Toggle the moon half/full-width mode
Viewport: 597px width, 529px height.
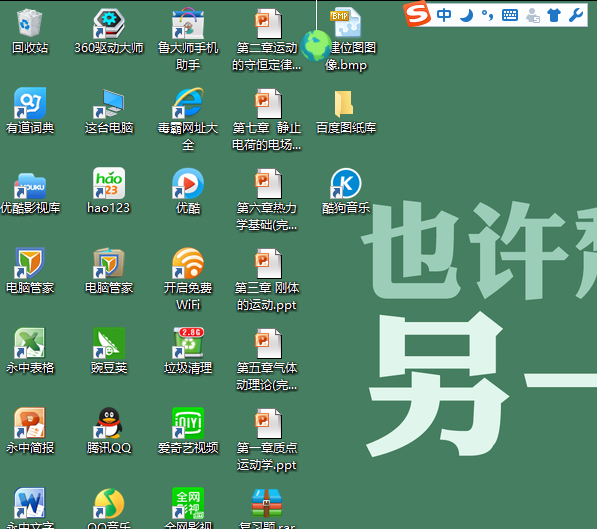tap(467, 15)
